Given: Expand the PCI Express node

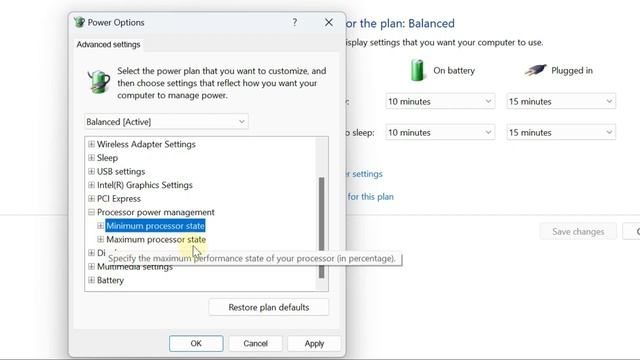Looking at the screenshot, I should coord(91,198).
